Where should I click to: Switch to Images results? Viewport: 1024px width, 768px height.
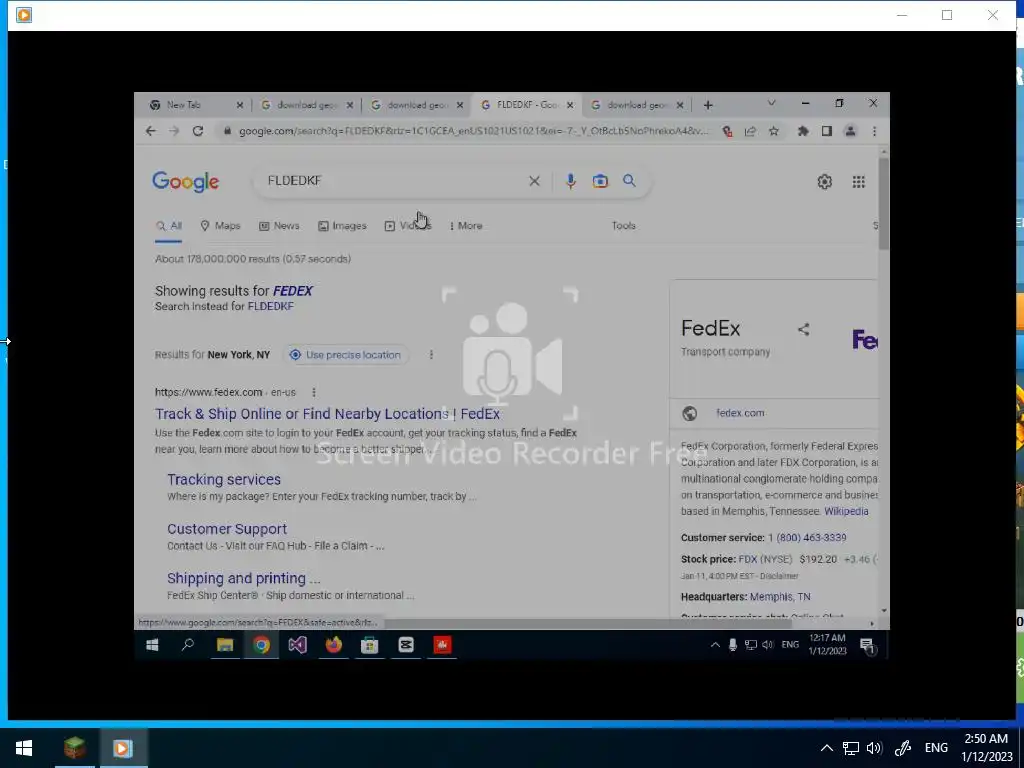pyautogui.click(x=342, y=226)
